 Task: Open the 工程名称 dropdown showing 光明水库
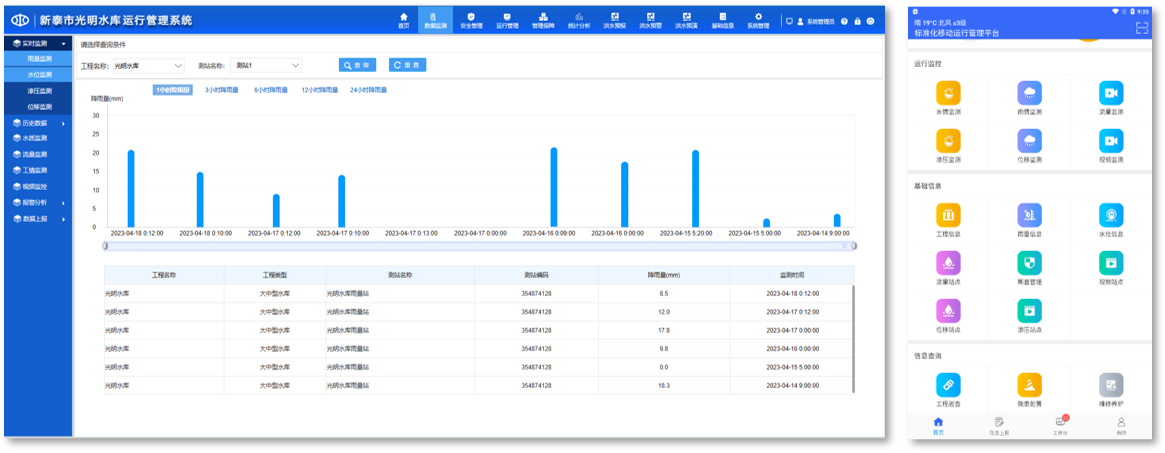148,65
